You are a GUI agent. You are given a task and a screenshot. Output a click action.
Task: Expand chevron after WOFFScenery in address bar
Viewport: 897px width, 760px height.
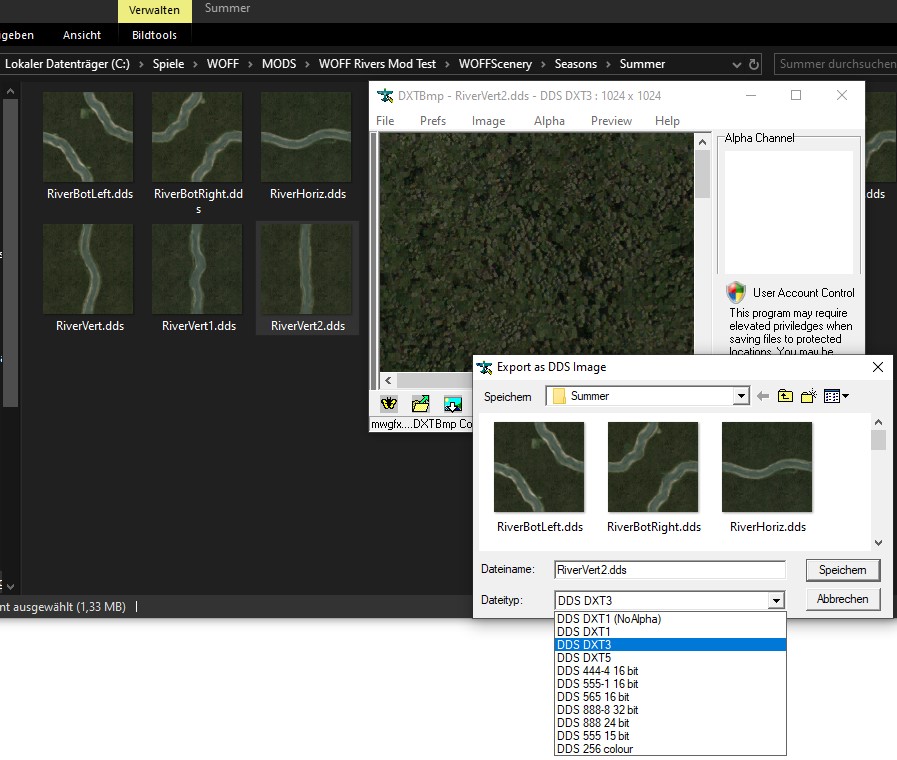(543, 64)
